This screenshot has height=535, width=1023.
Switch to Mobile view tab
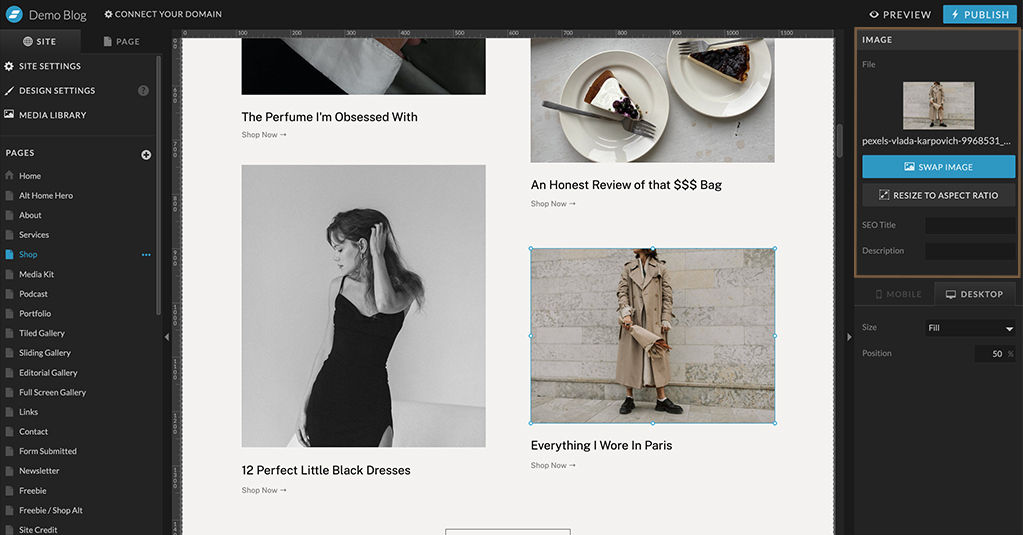pyautogui.click(x=897, y=294)
